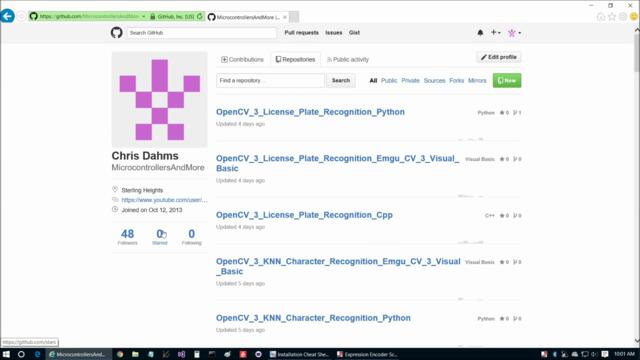Click the GitHub octocat logo in header
640x360 pixels.
click(116, 32)
